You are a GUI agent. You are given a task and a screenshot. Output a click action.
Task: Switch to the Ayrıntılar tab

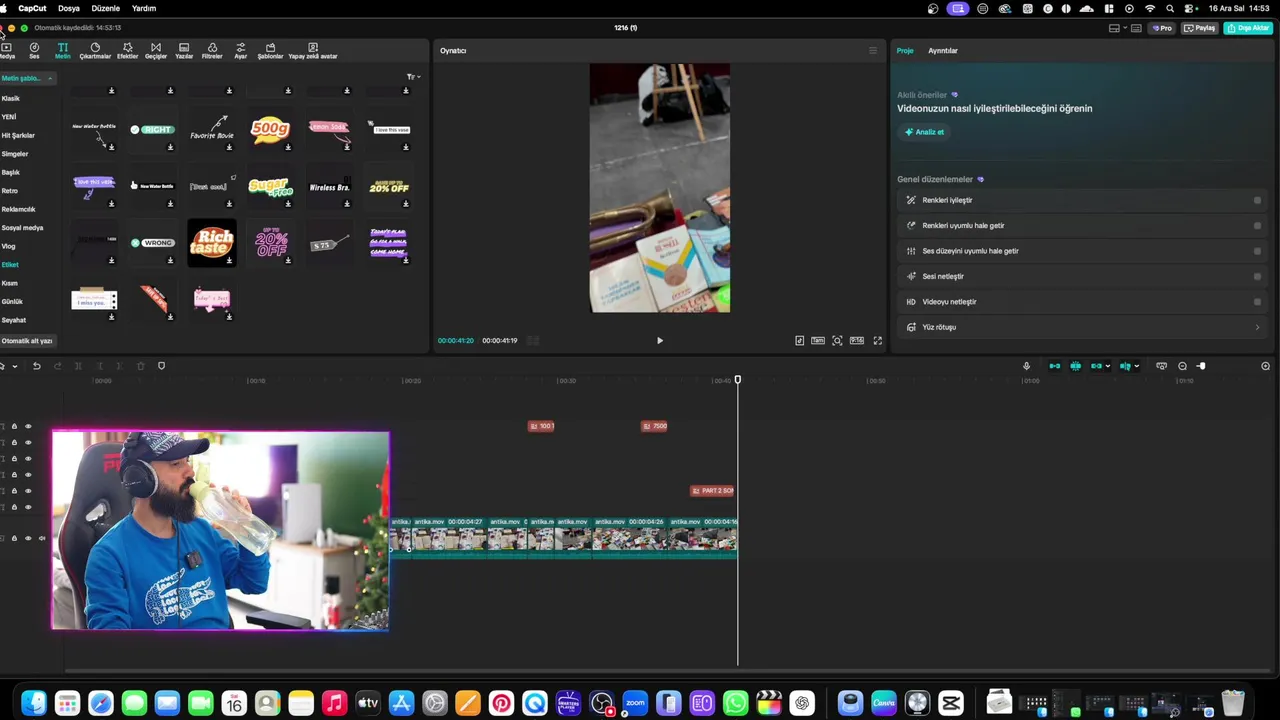coord(942,51)
